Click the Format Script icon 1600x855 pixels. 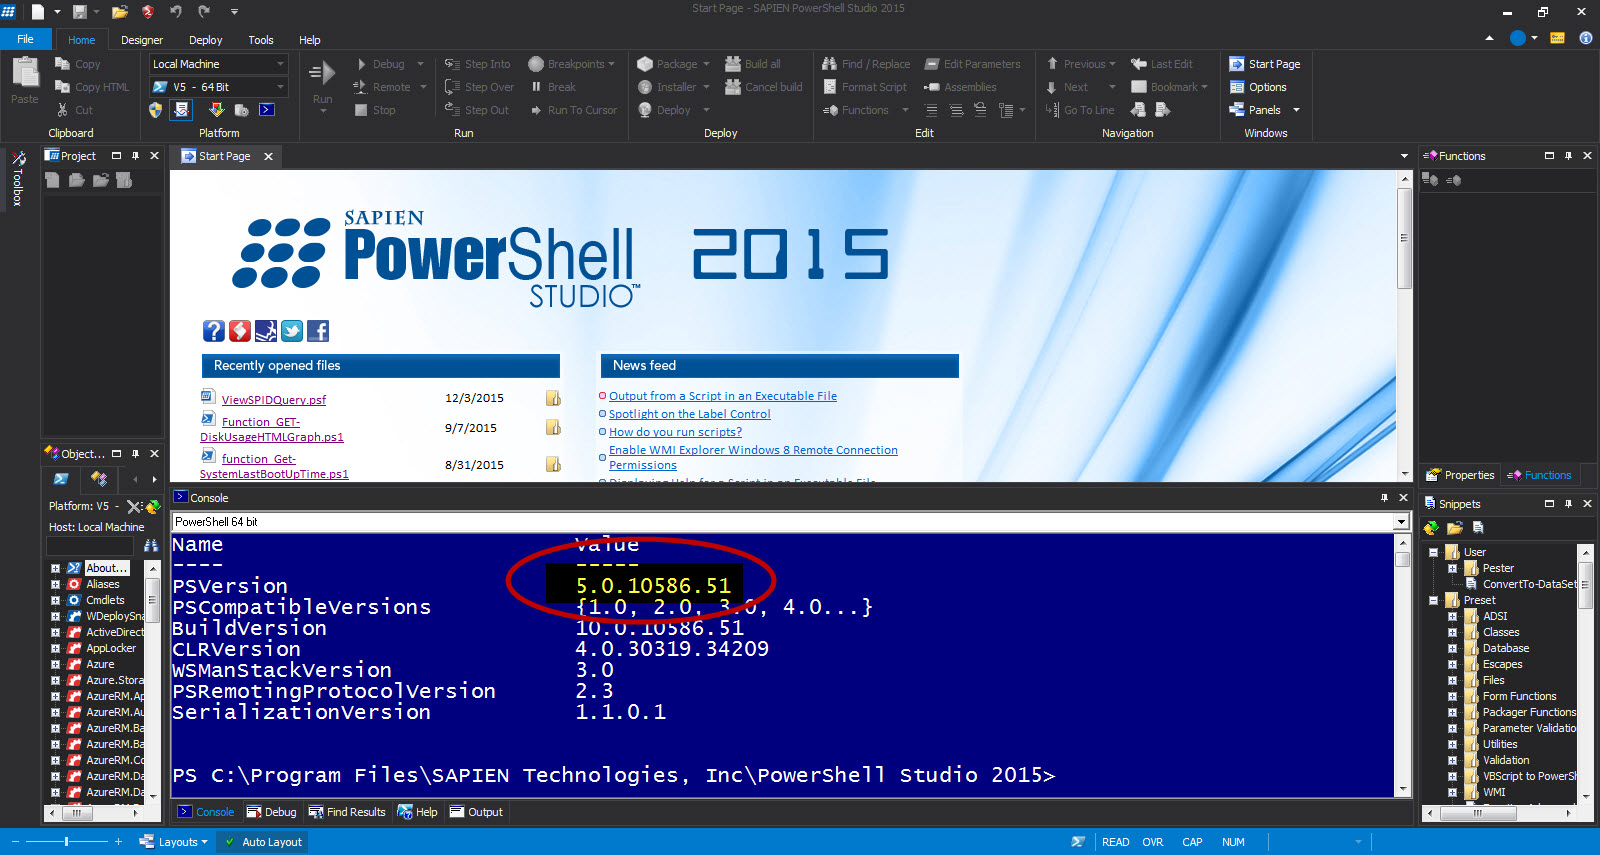pos(830,87)
